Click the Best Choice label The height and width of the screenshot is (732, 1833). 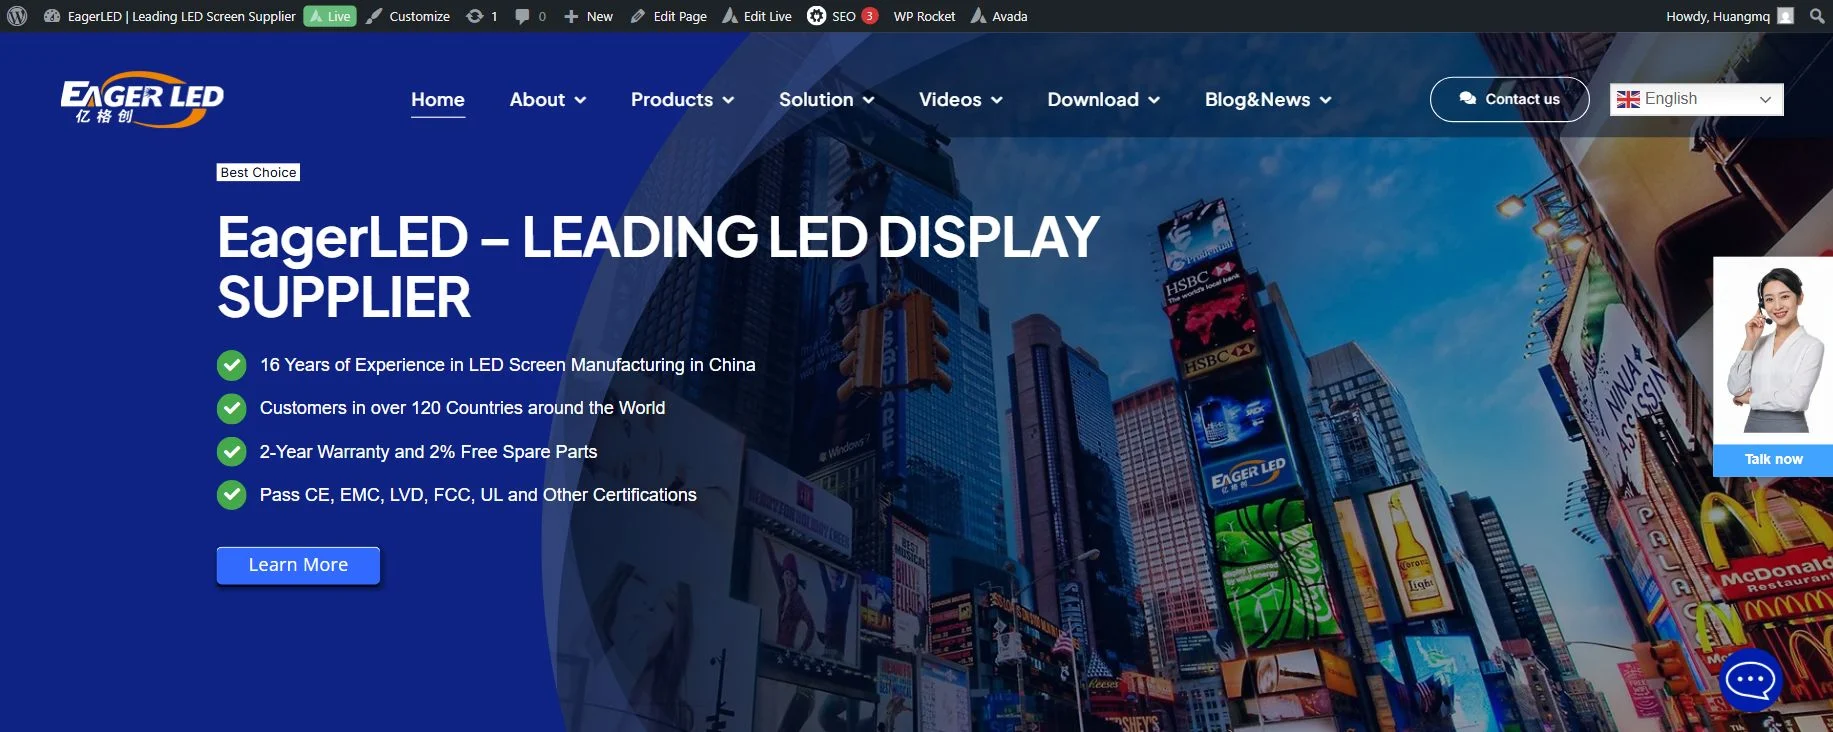pyautogui.click(x=258, y=172)
